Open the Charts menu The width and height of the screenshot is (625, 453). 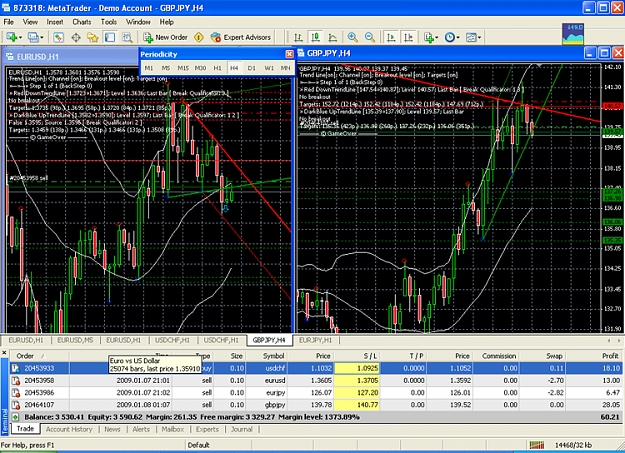[82, 22]
